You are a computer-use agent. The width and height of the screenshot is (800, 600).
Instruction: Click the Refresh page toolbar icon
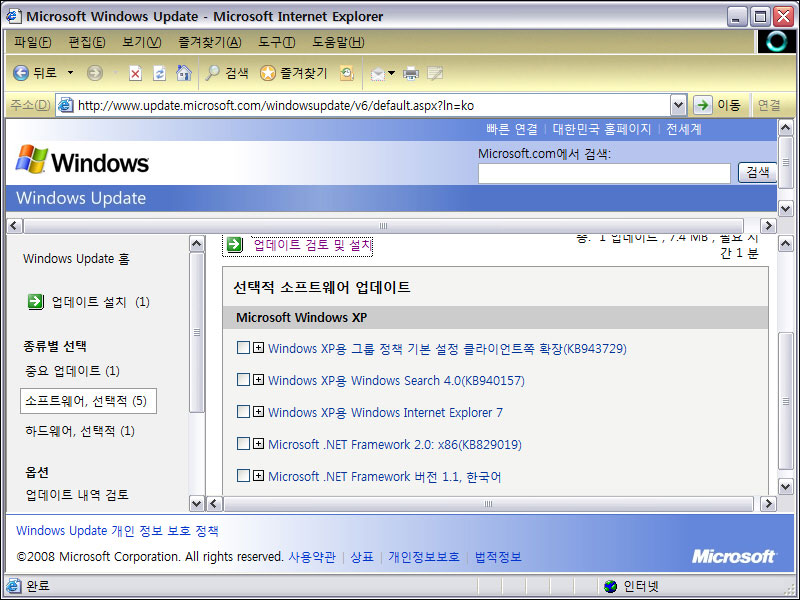point(159,73)
